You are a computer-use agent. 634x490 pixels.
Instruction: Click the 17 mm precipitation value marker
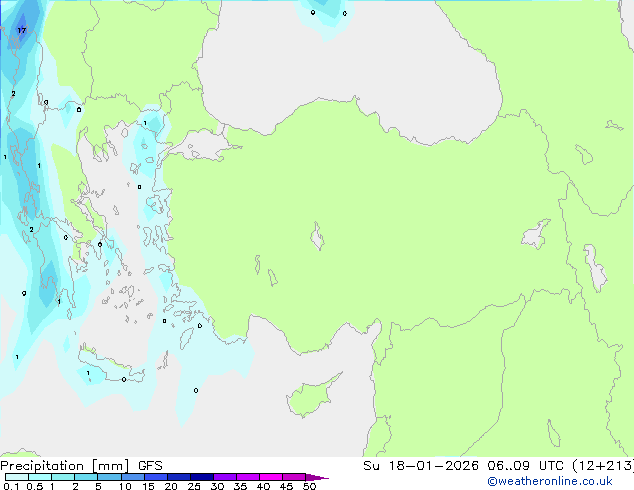tap(22, 31)
